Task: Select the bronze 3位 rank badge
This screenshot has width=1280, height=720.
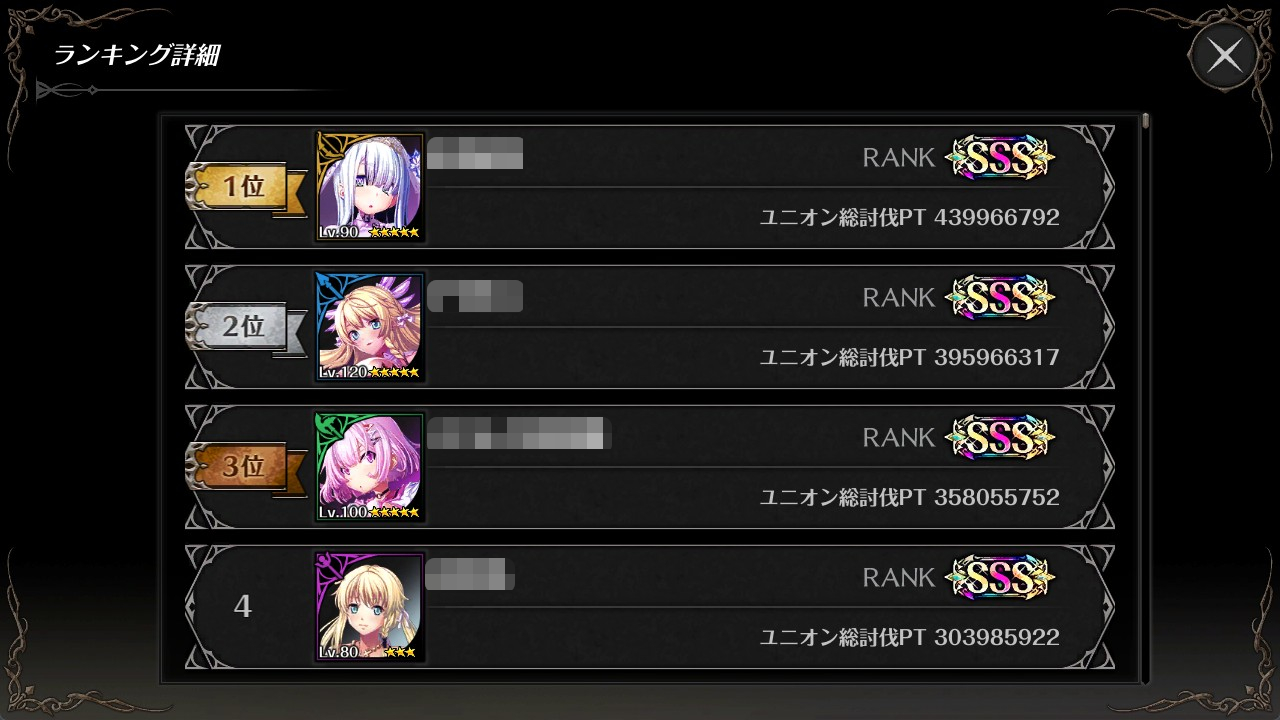Action: (x=245, y=468)
